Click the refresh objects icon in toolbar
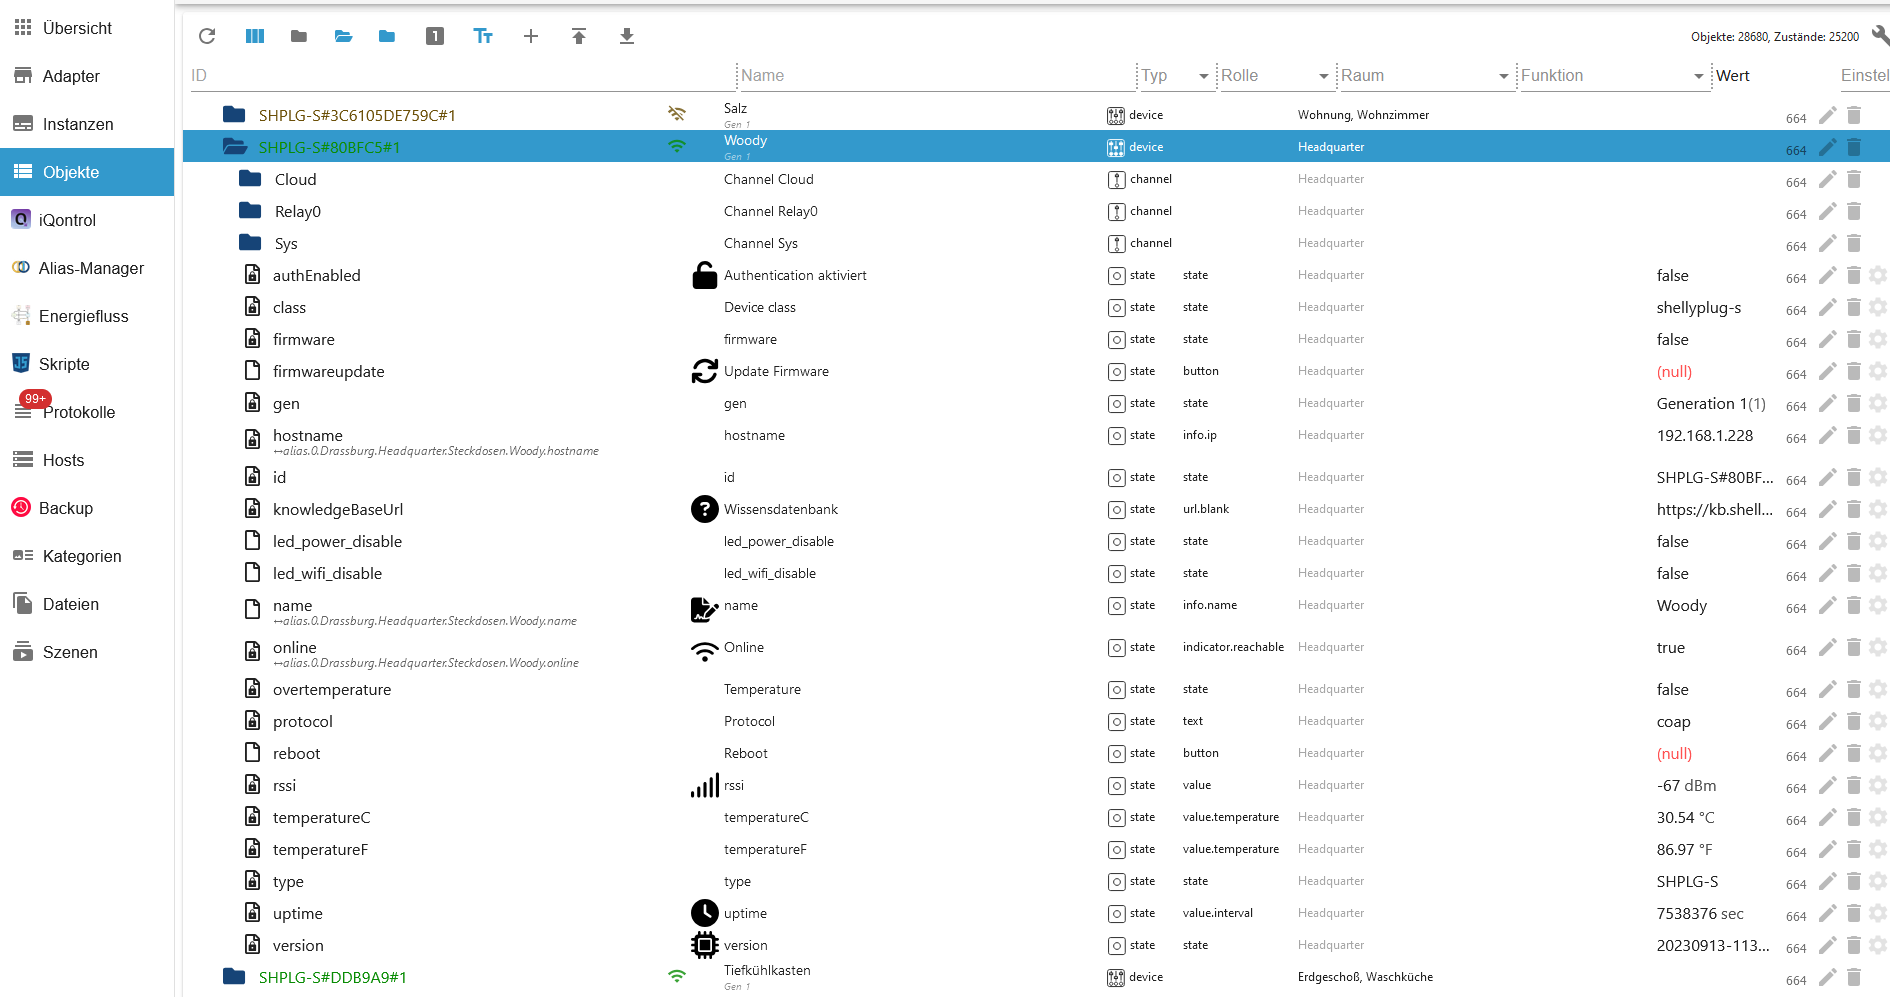 pos(207,36)
